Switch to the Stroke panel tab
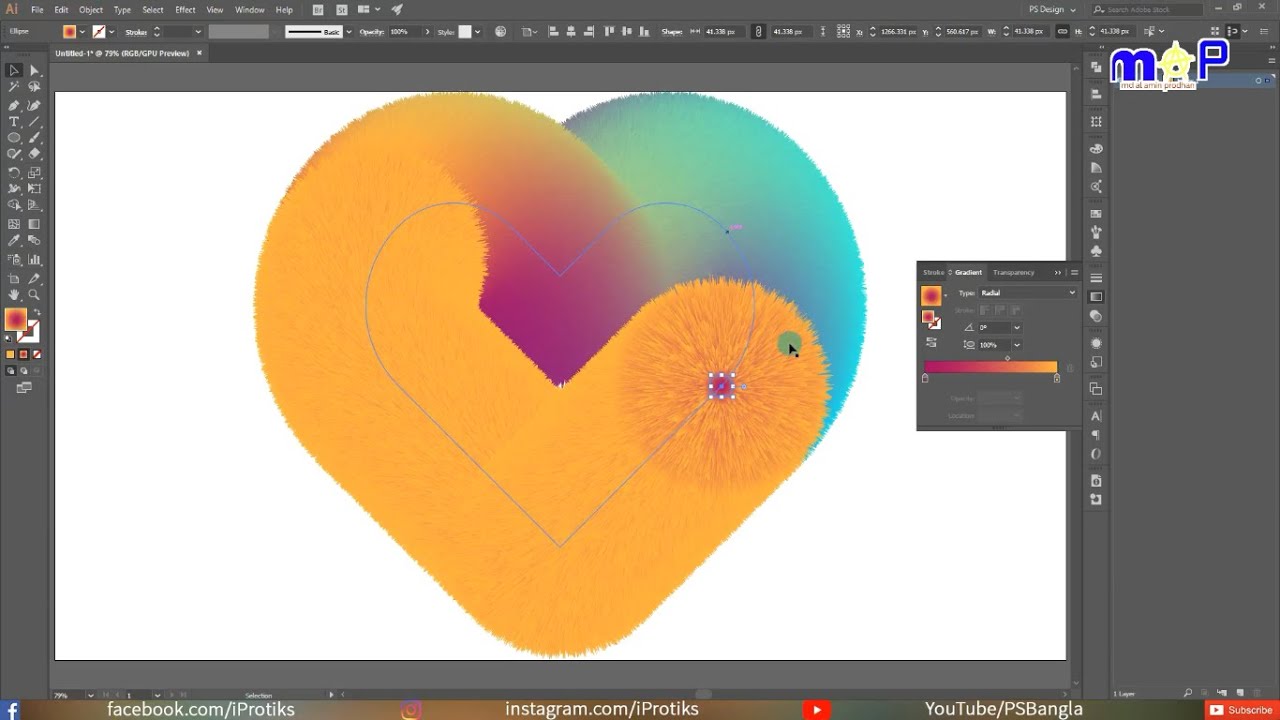 (933, 272)
